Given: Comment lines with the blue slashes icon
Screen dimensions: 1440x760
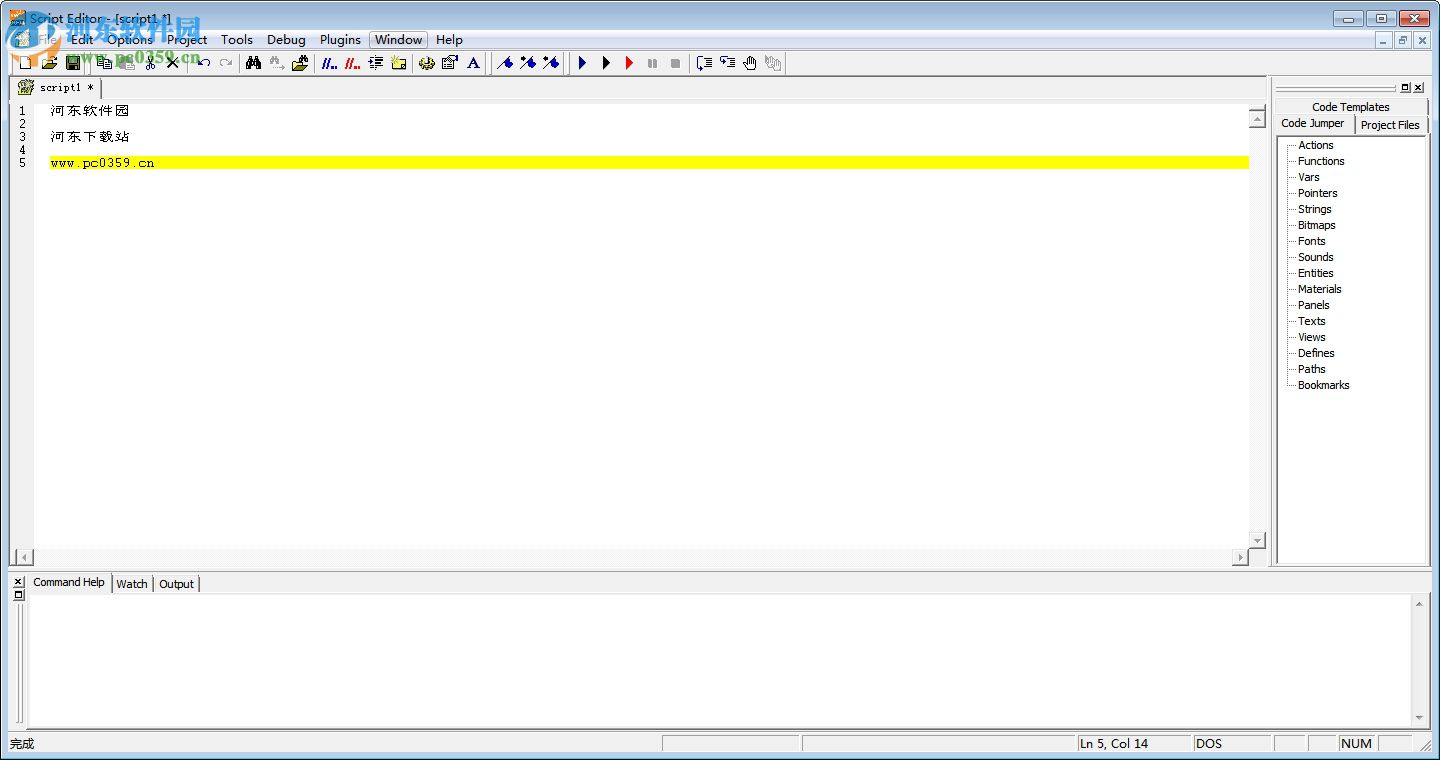Looking at the screenshot, I should pos(329,63).
